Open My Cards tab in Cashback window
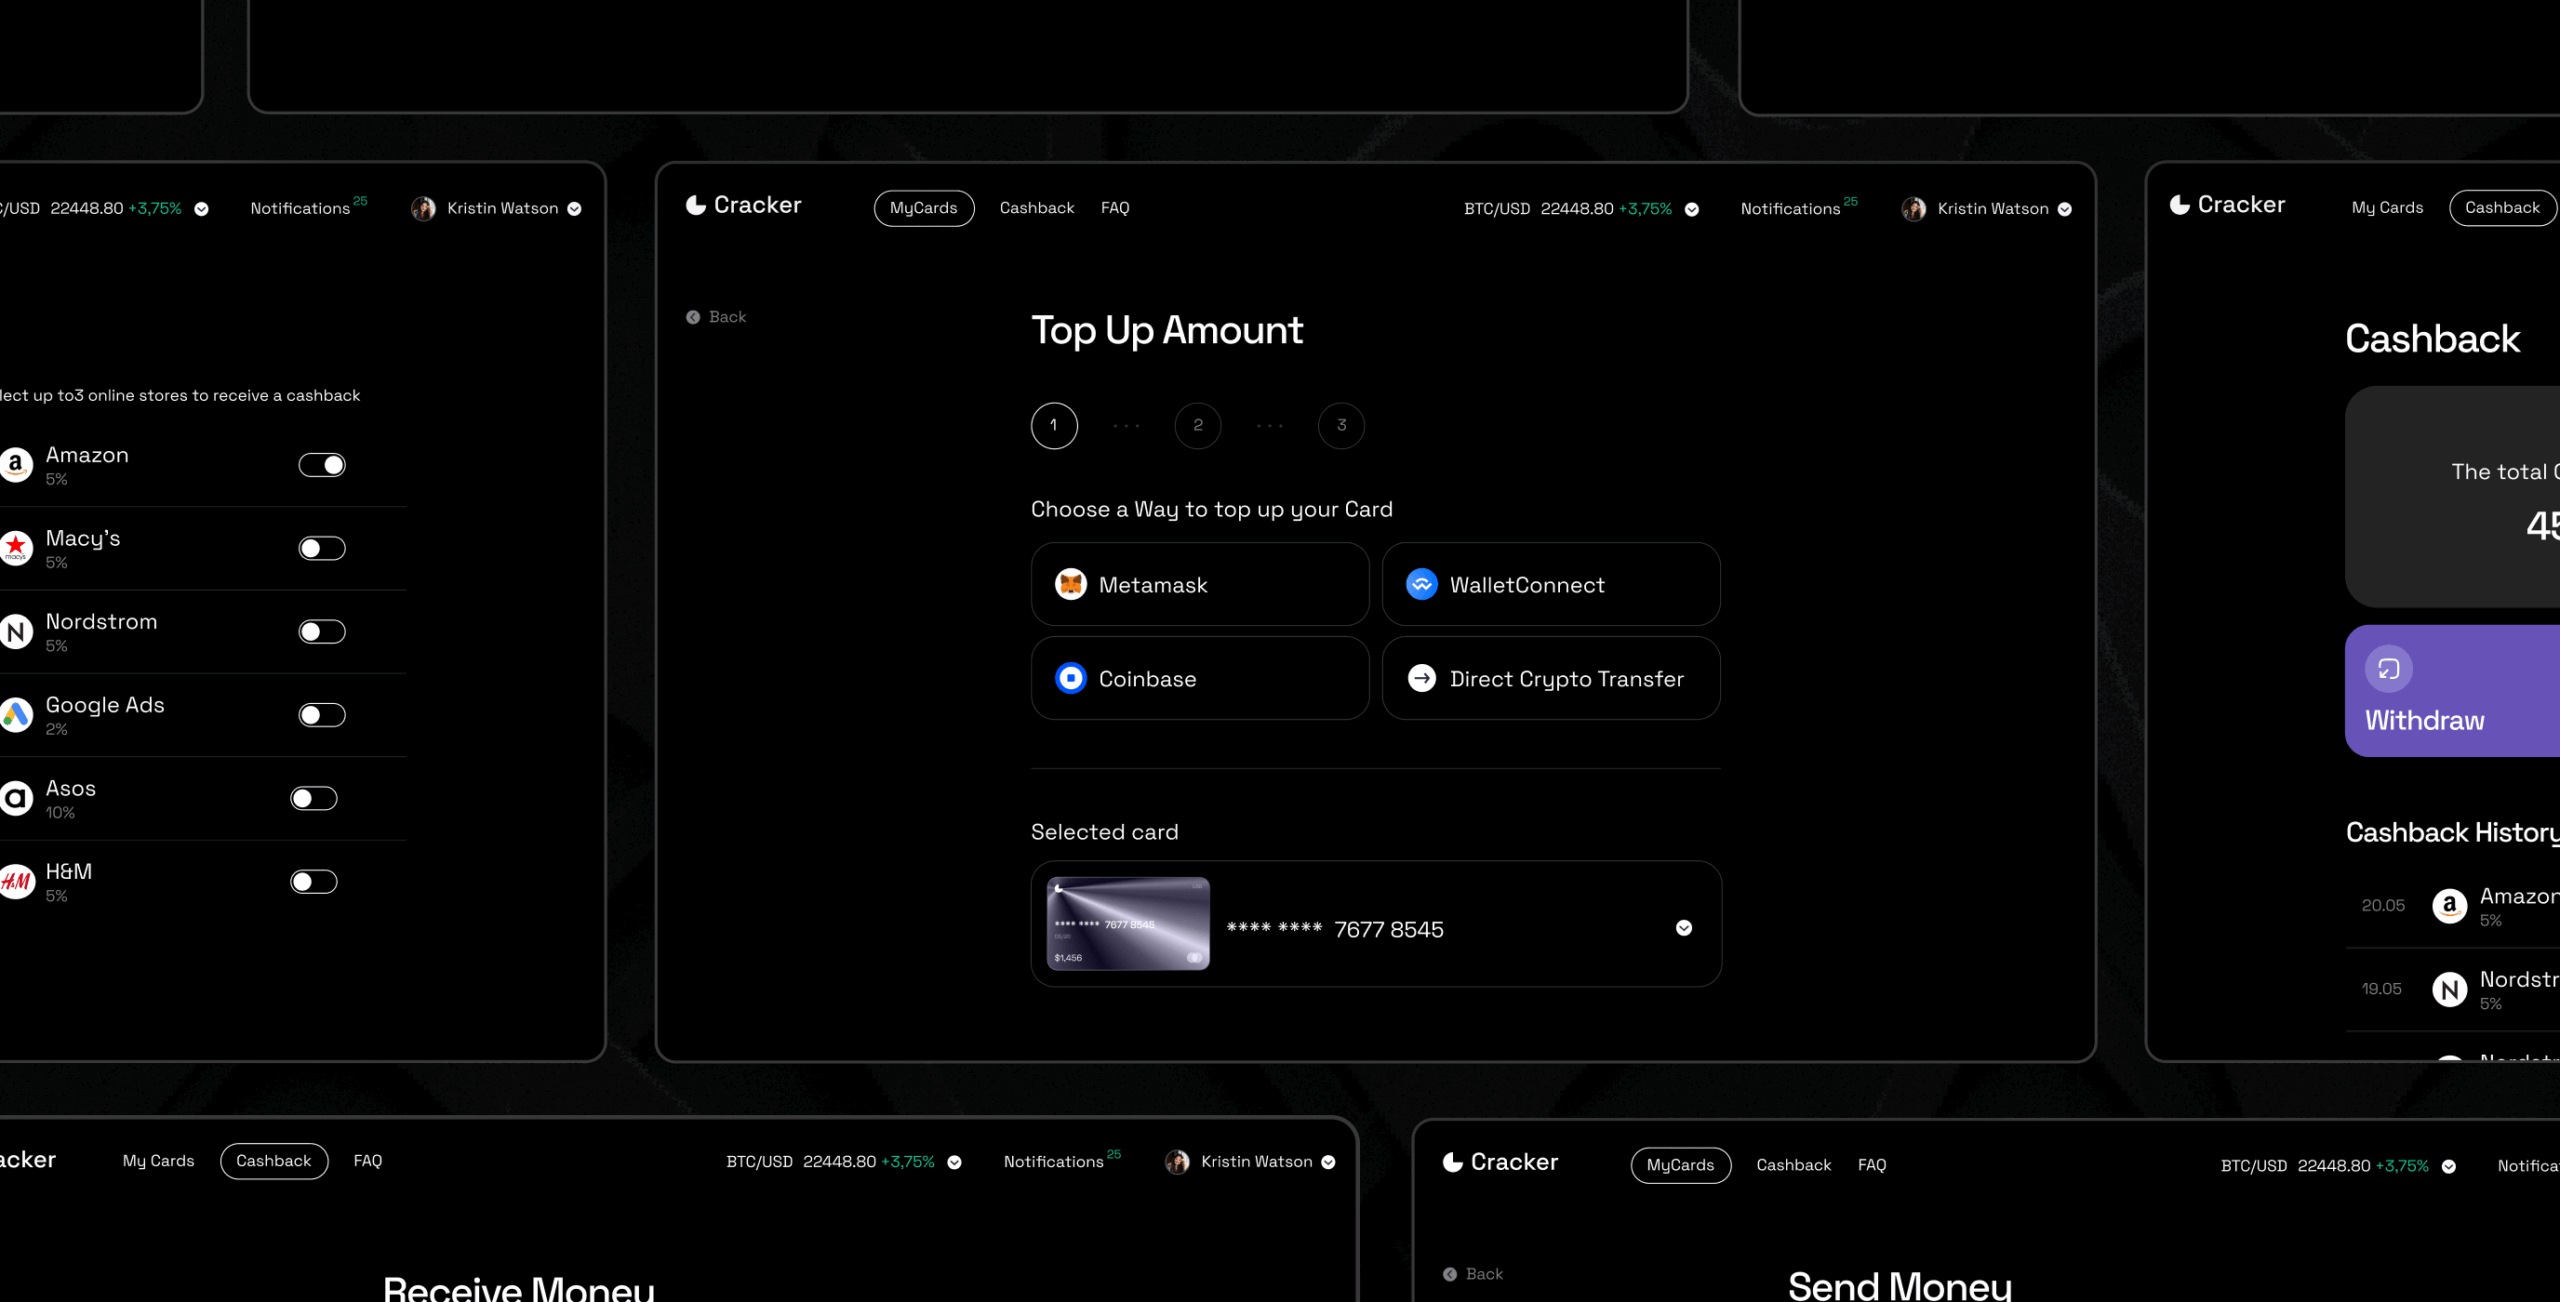This screenshot has height=1302, width=2560. pos(2387,208)
